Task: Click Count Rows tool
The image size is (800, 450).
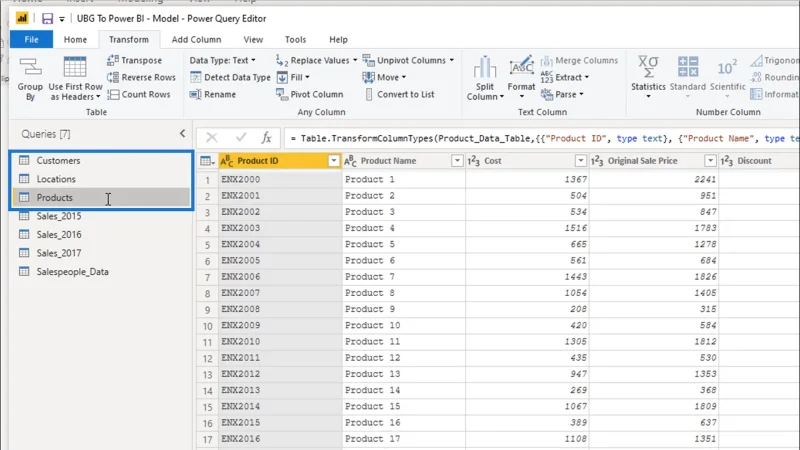Action: coord(139,94)
